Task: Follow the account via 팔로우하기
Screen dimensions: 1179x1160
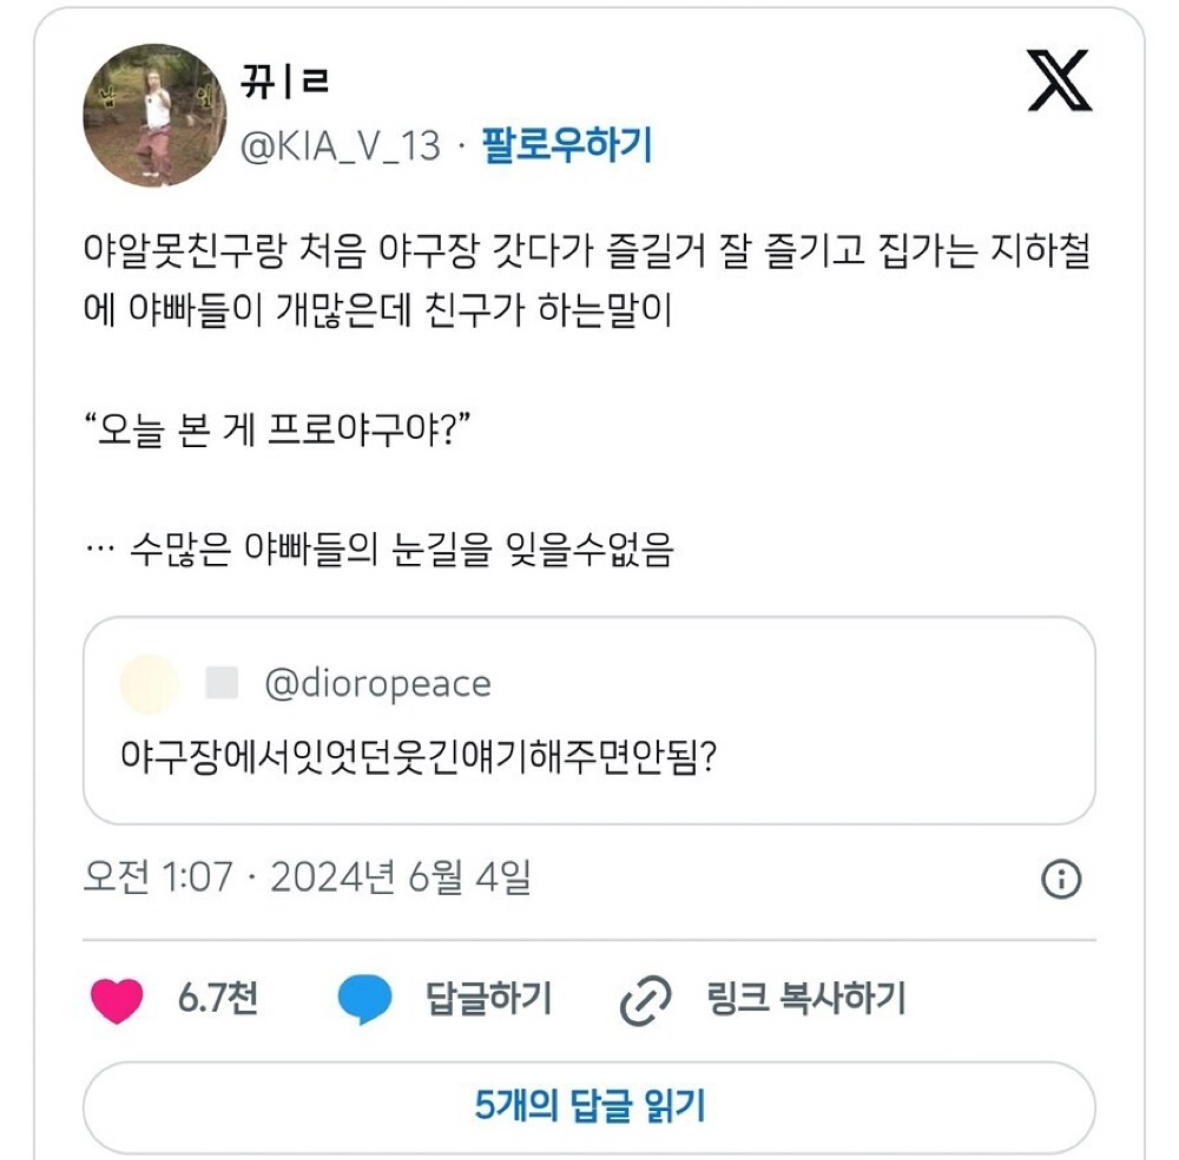Action: pyautogui.click(x=567, y=145)
